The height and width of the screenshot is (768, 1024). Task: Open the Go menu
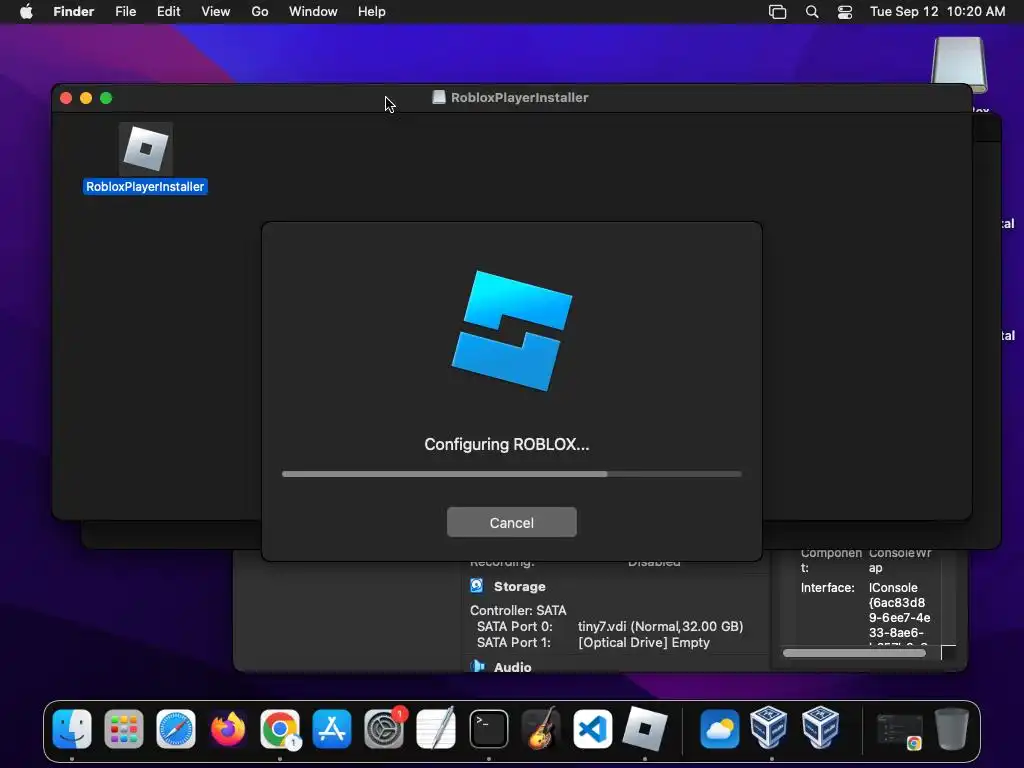coord(260,12)
